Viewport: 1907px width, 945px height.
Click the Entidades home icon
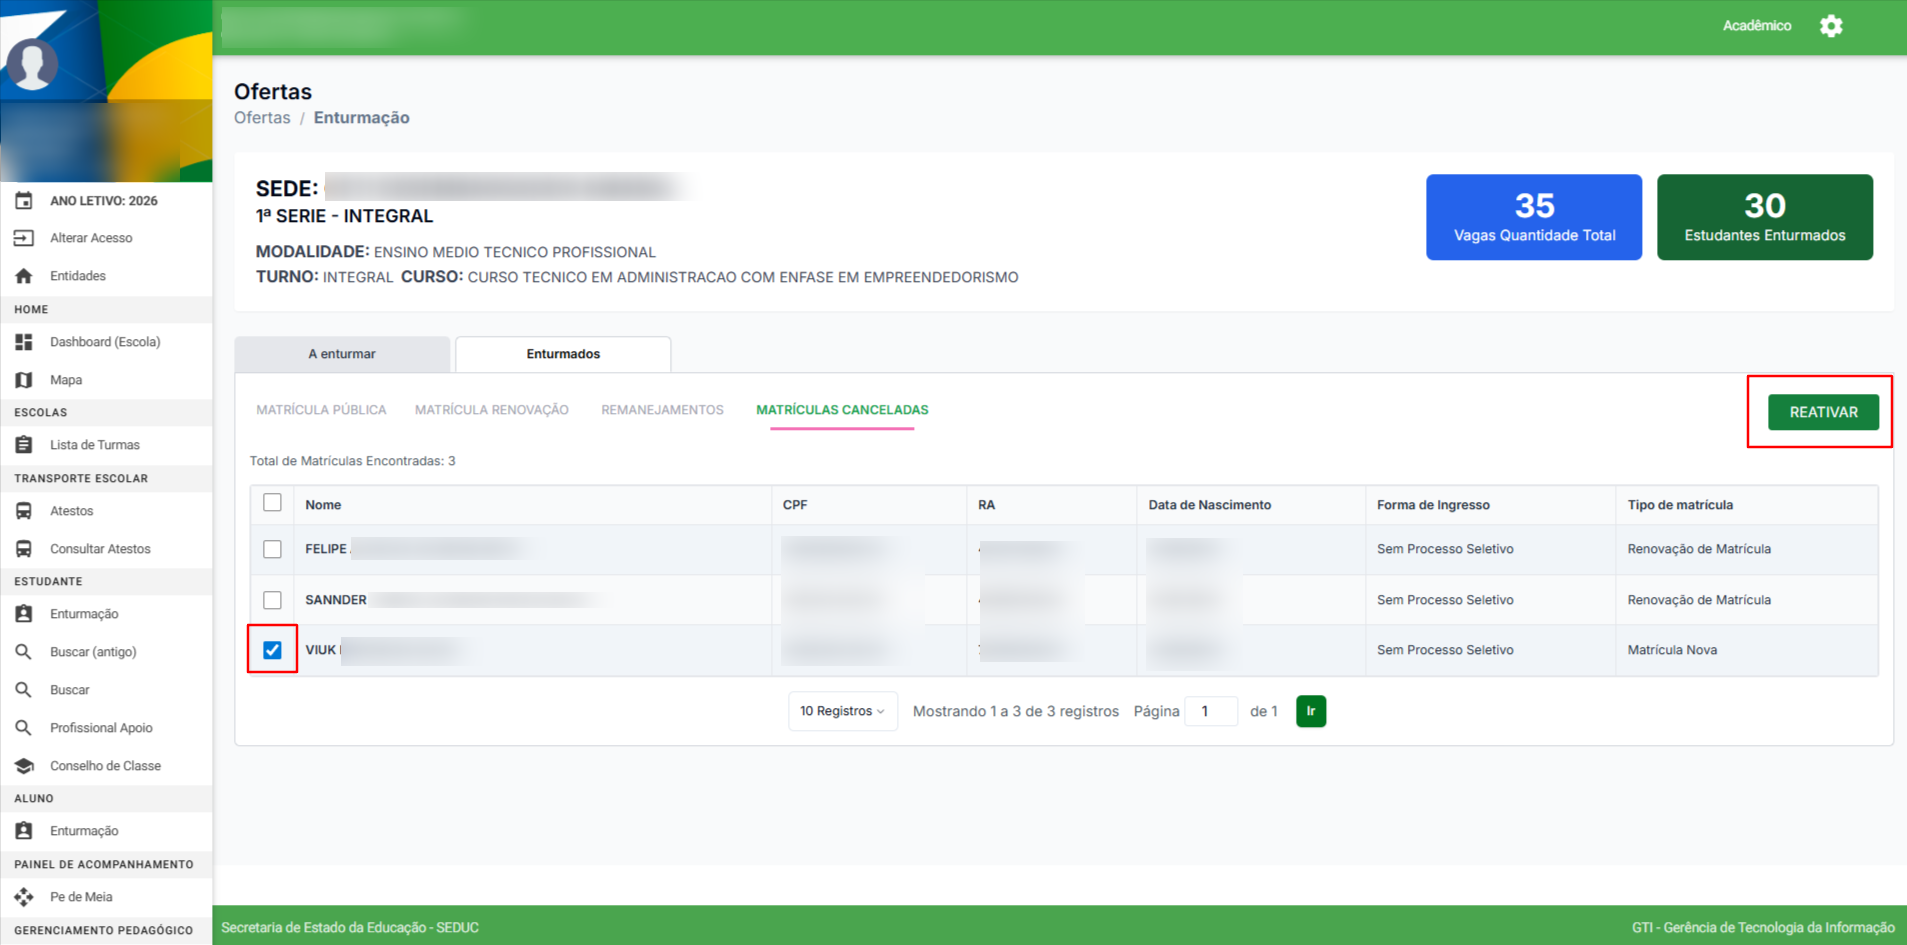point(24,276)
